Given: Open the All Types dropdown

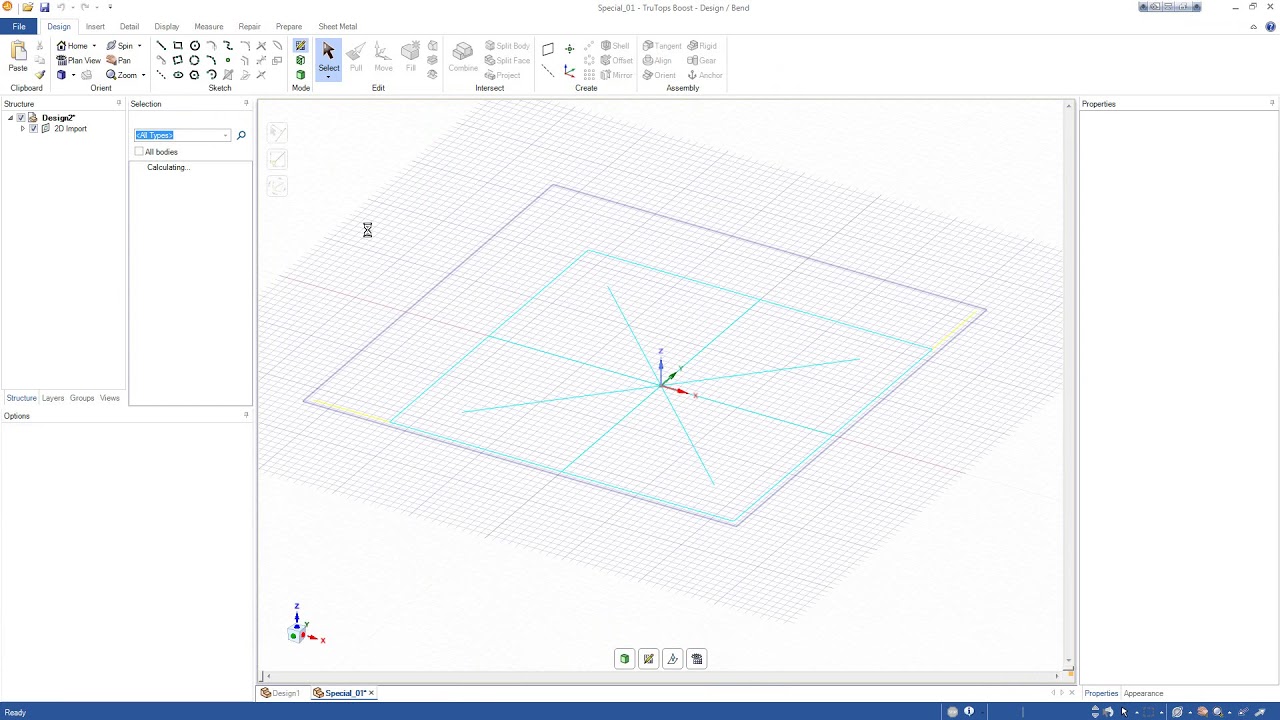Looking at the screenshot, I should (x=226, y=135).
